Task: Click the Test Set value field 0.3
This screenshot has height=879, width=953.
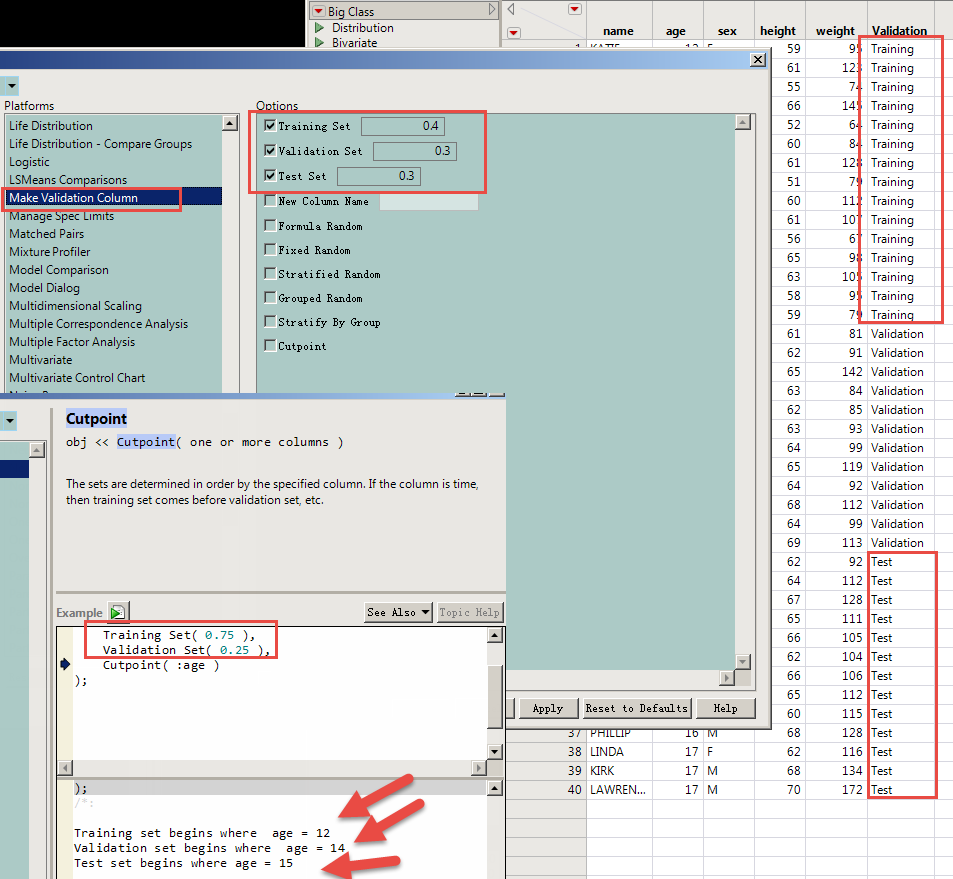Action: click(x=379, y=176)
